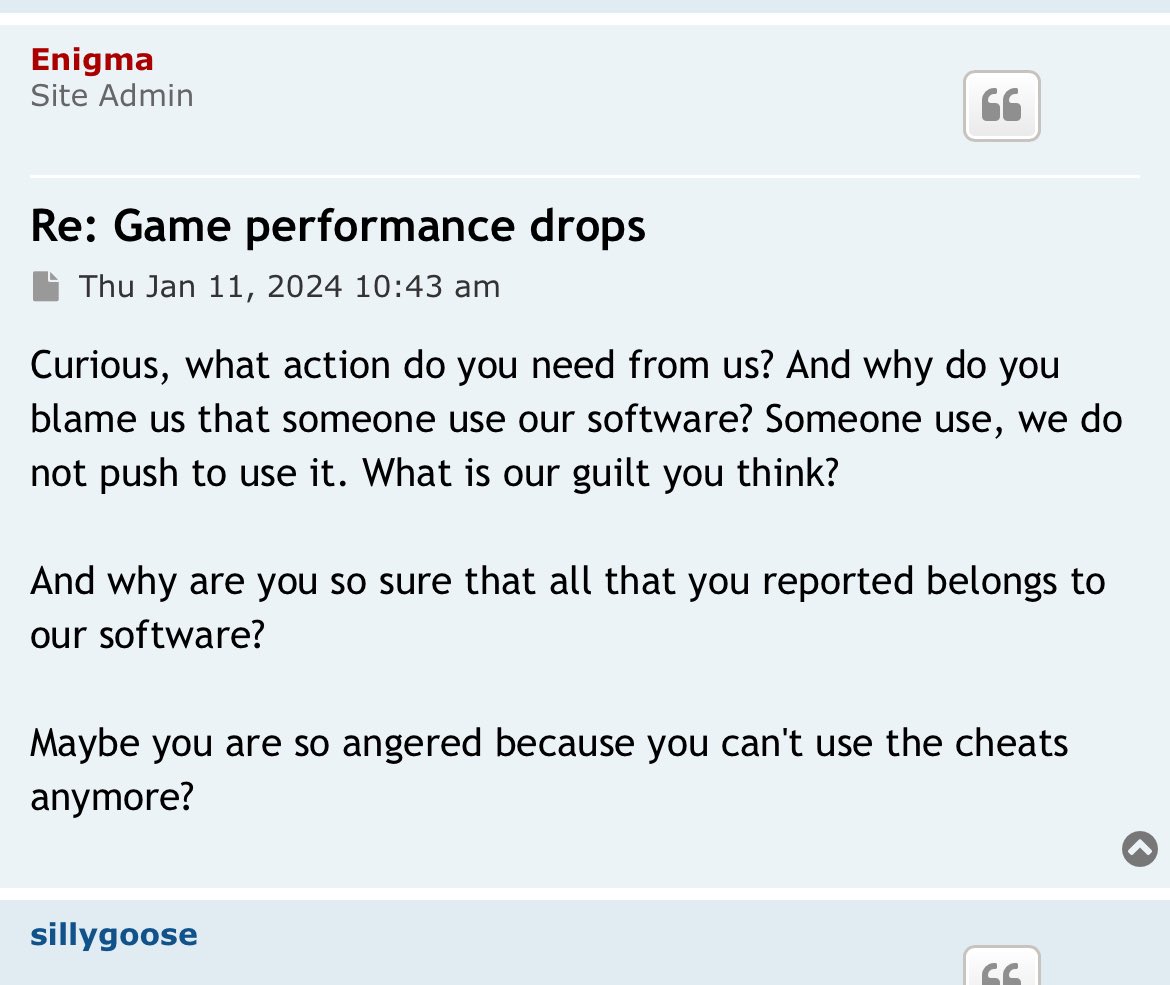Click the white separator above sillygoose's post
Viewport: 1170px width, 985px height.
pos(585,893)
